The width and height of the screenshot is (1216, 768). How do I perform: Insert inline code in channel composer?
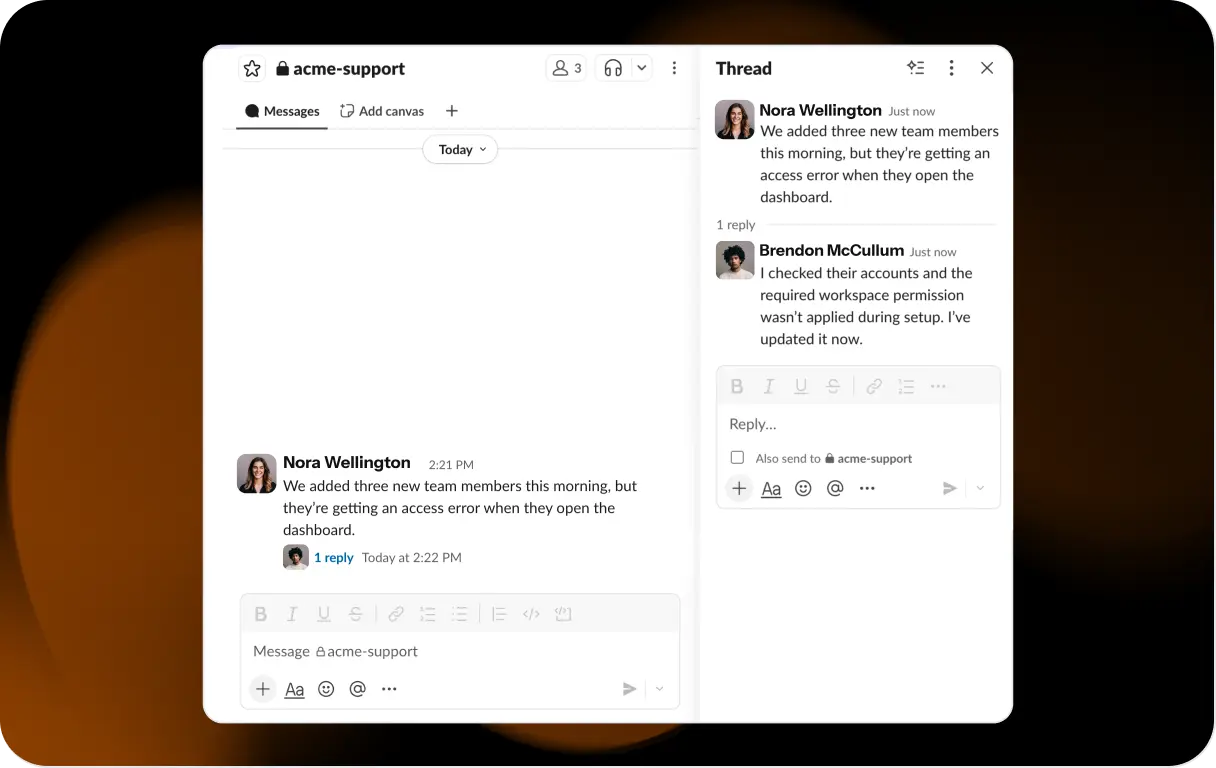point(531,614)
